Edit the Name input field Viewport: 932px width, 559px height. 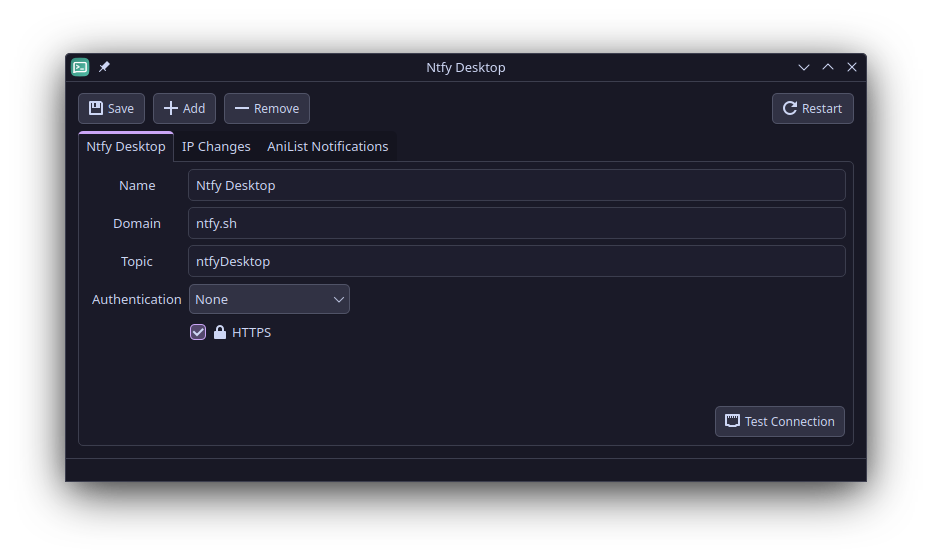[517, 185]
